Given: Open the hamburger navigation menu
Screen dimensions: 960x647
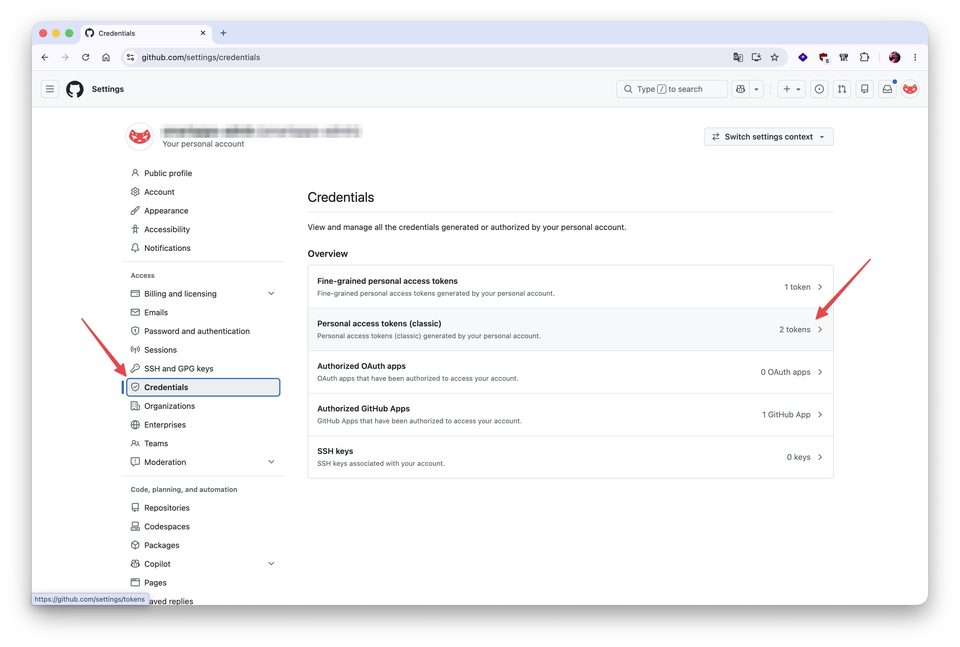Looking at the screenshot, I should 50,89.
